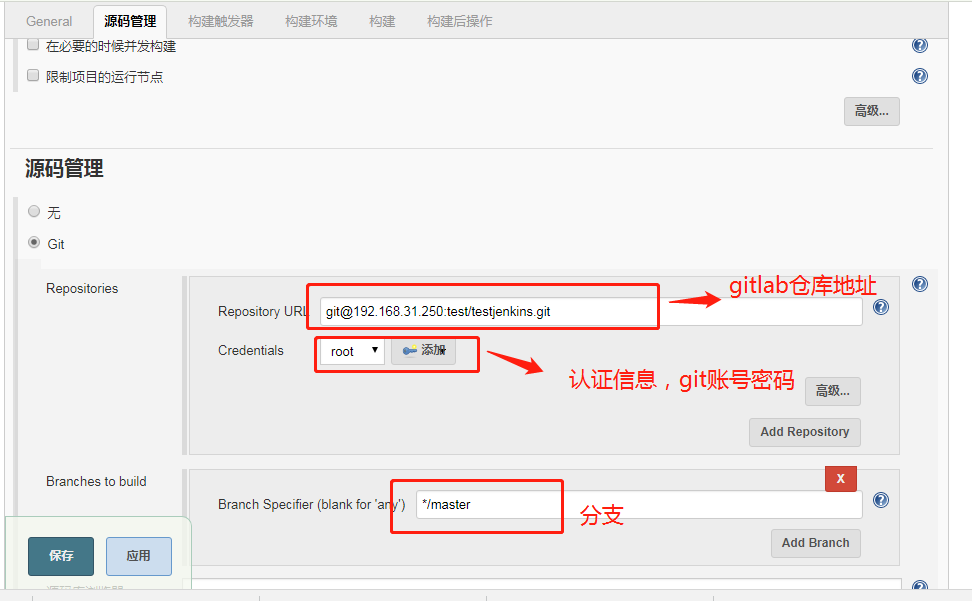
Task: Enable the 限制项目的运行节点 checkbox
Action: 33,76
